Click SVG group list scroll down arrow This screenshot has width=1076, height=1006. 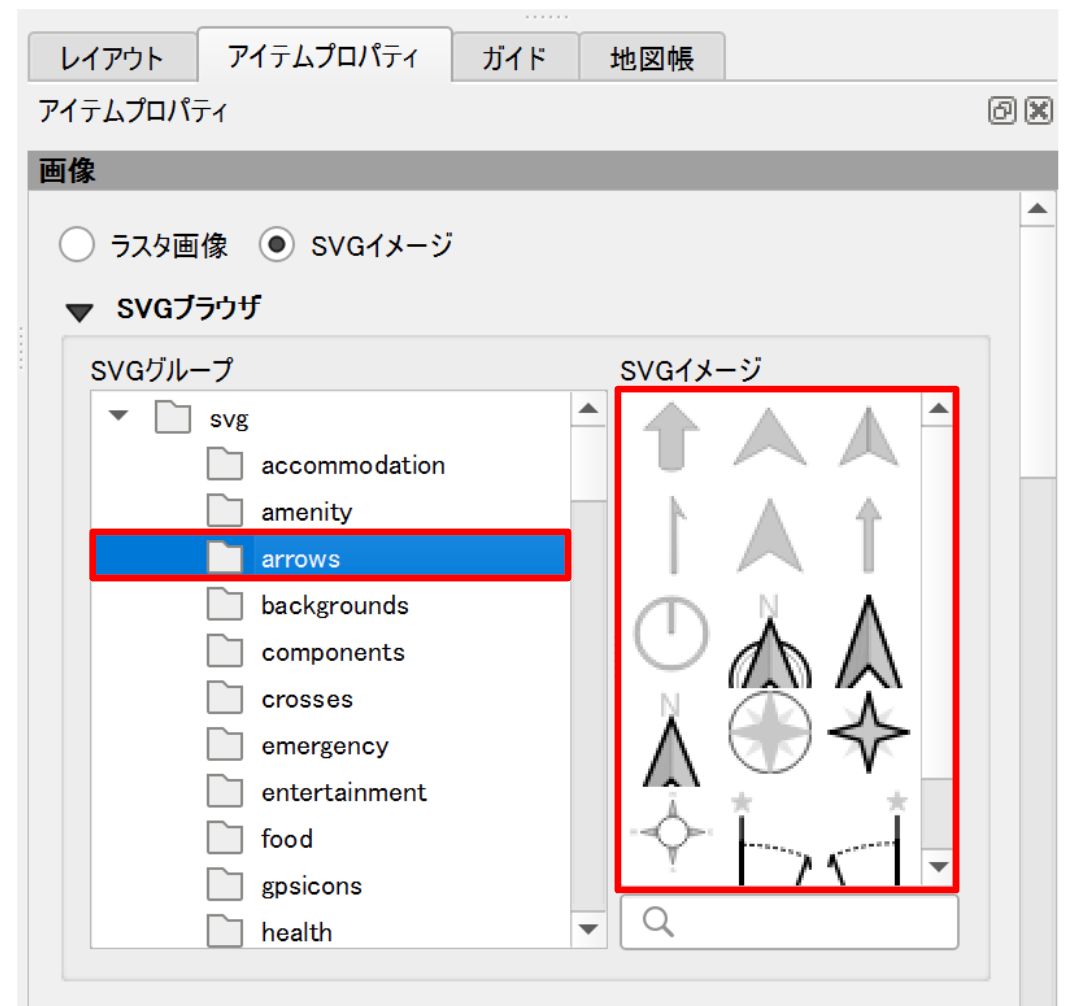588,929
